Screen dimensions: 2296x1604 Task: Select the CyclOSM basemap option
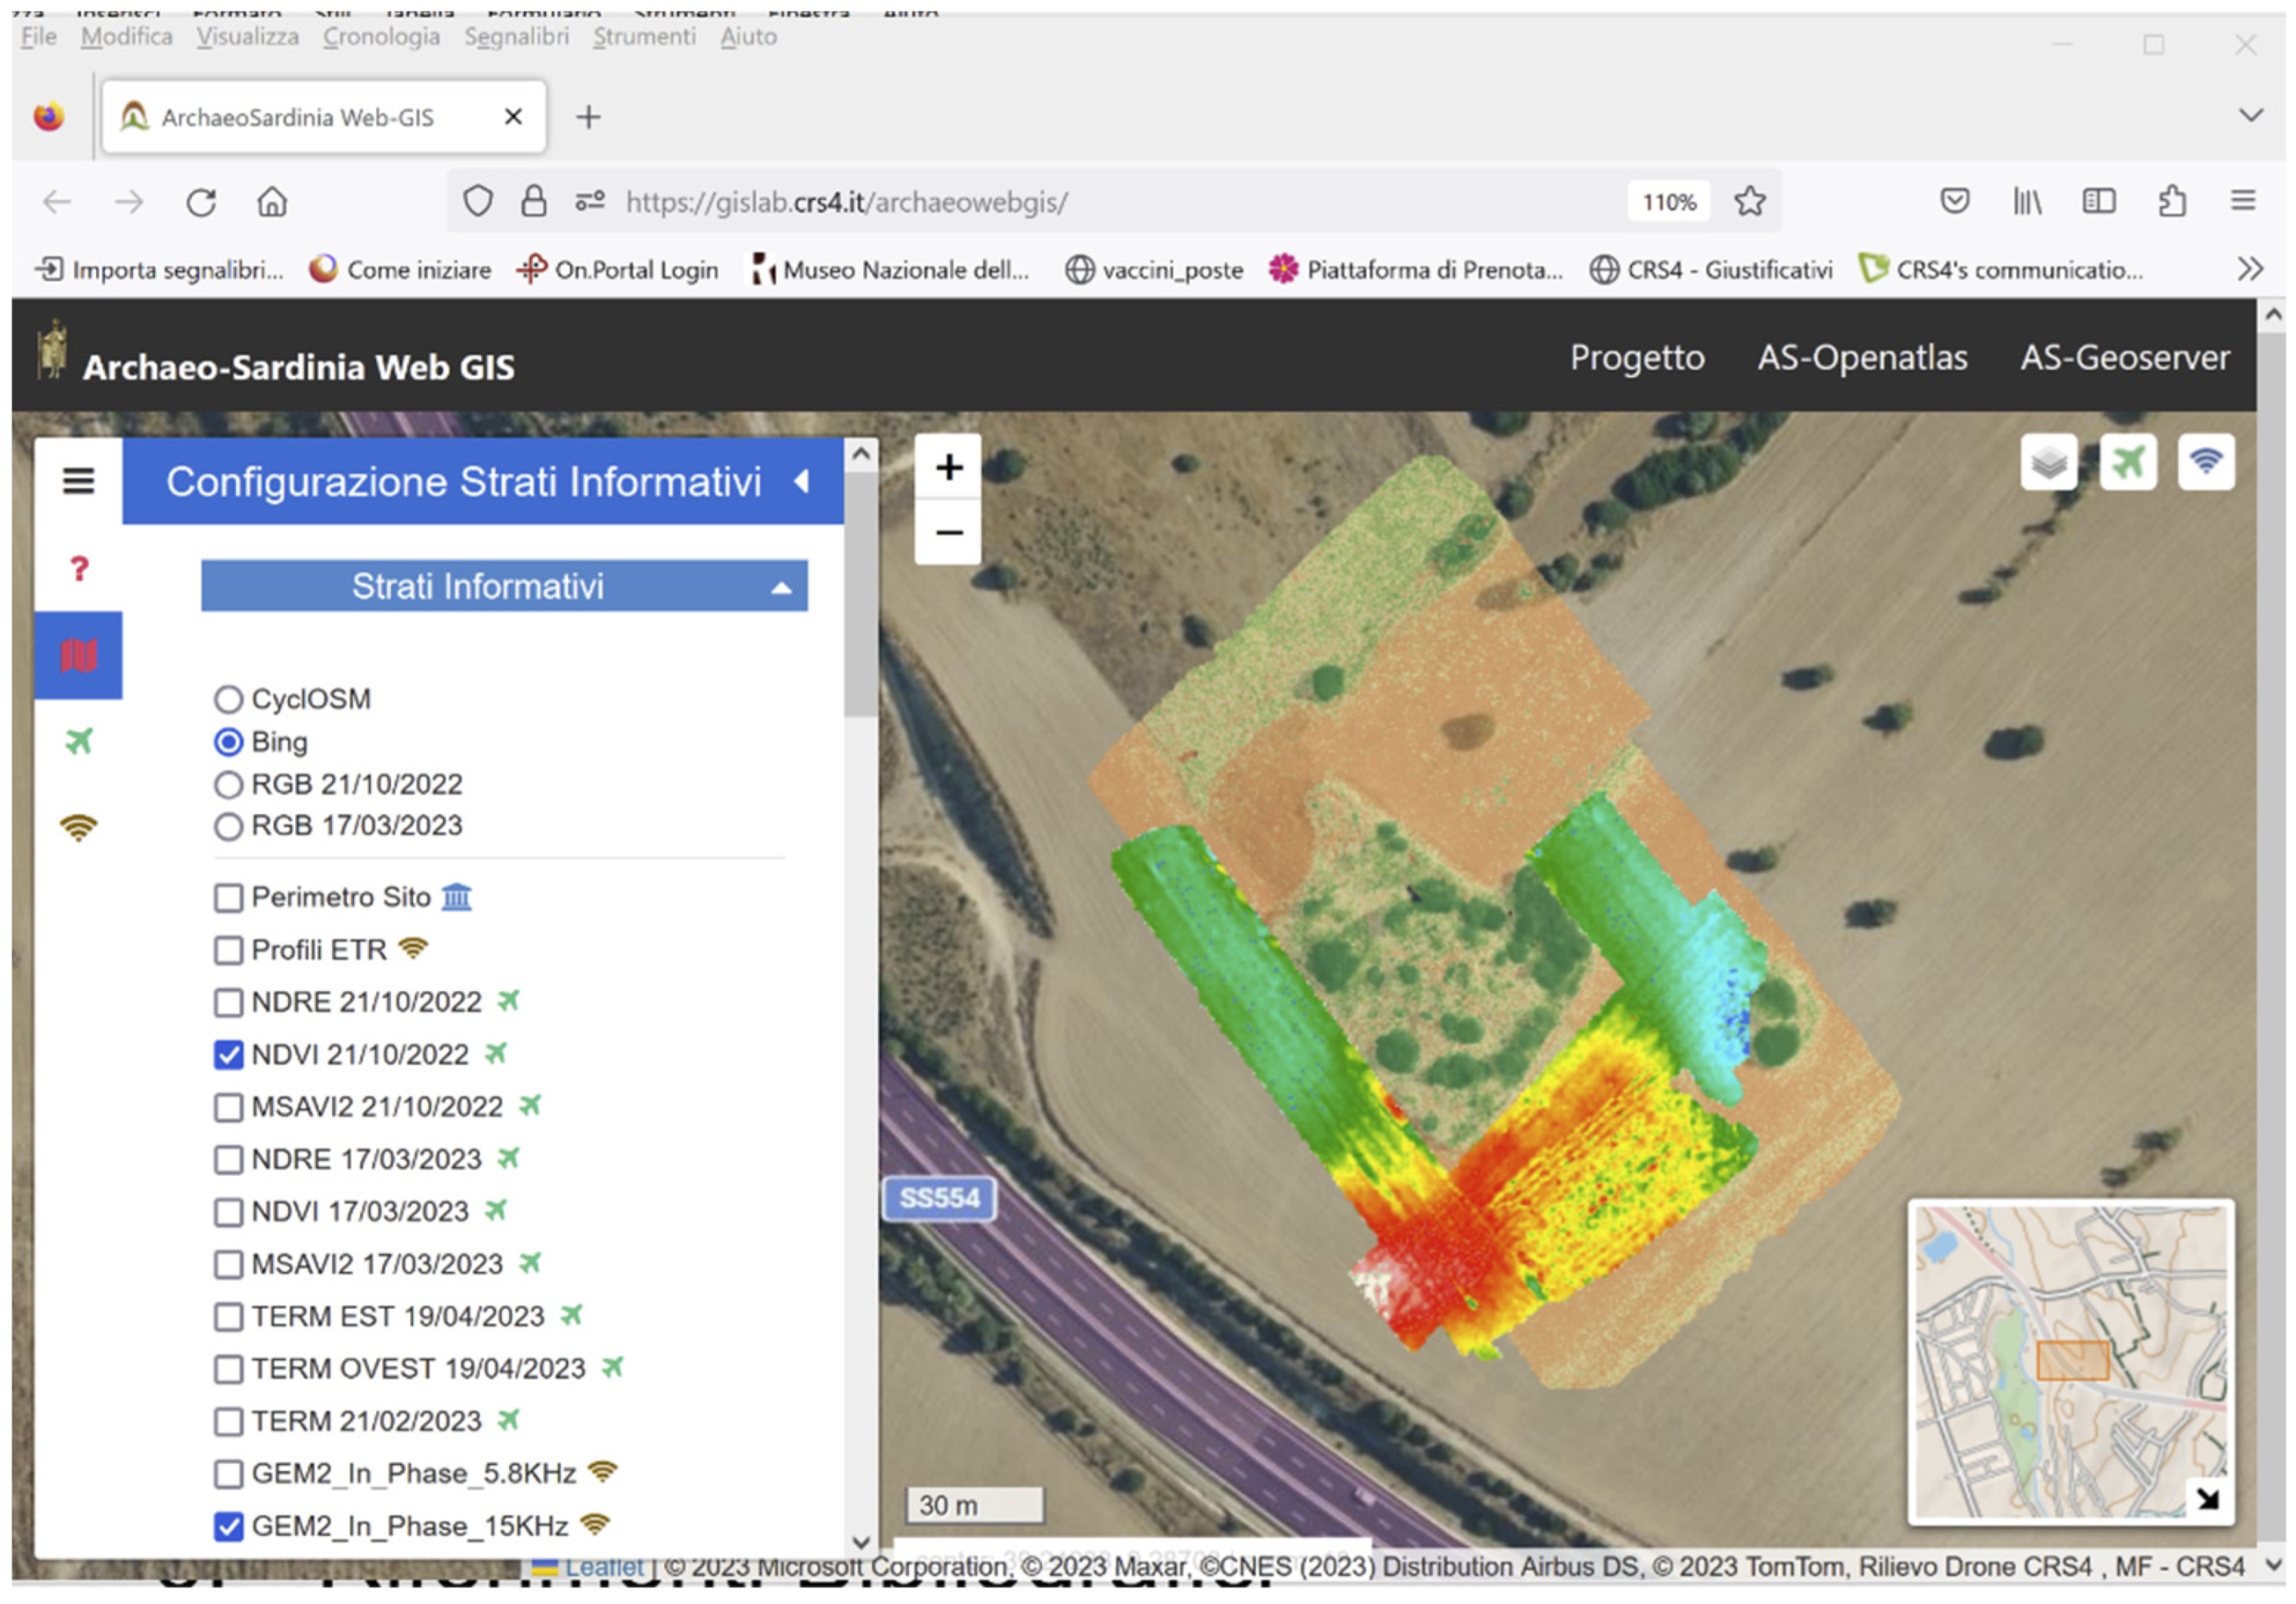229,699
